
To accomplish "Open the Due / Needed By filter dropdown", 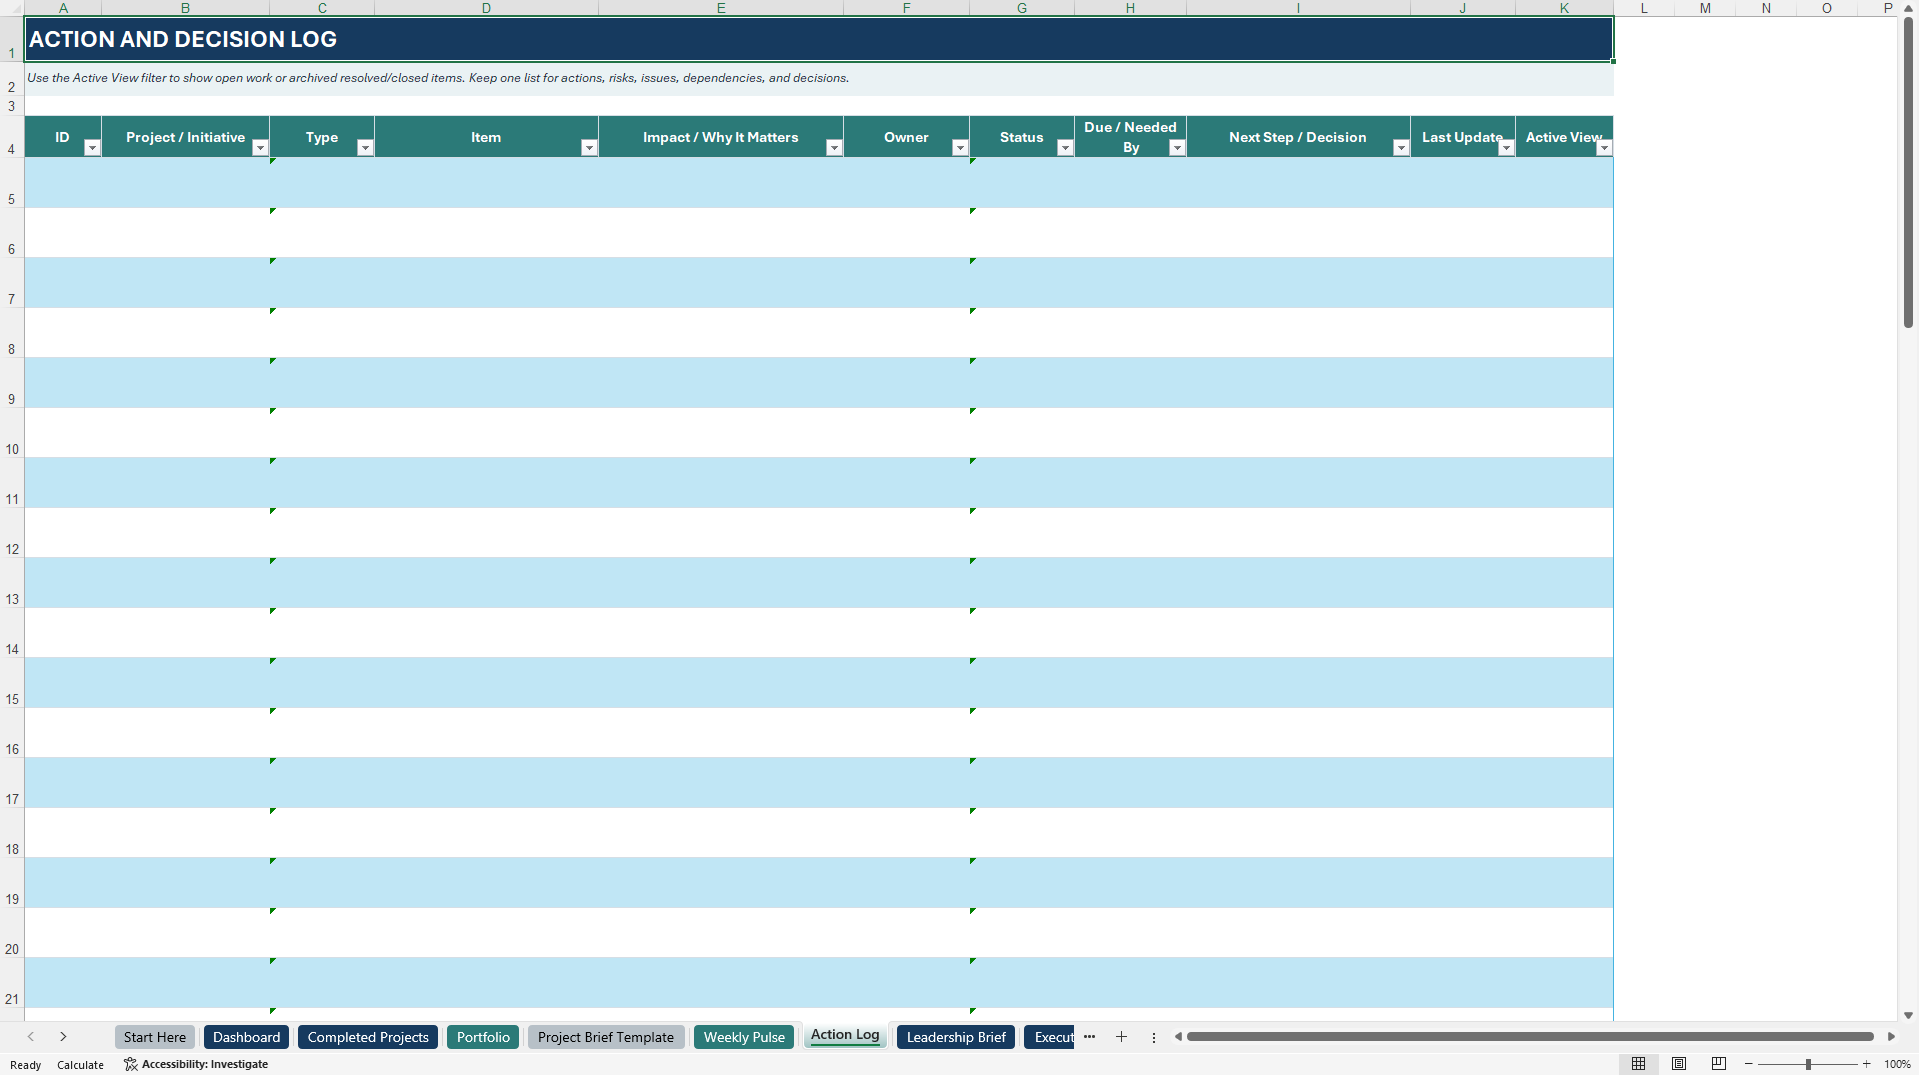I will tap(1177, 148).
